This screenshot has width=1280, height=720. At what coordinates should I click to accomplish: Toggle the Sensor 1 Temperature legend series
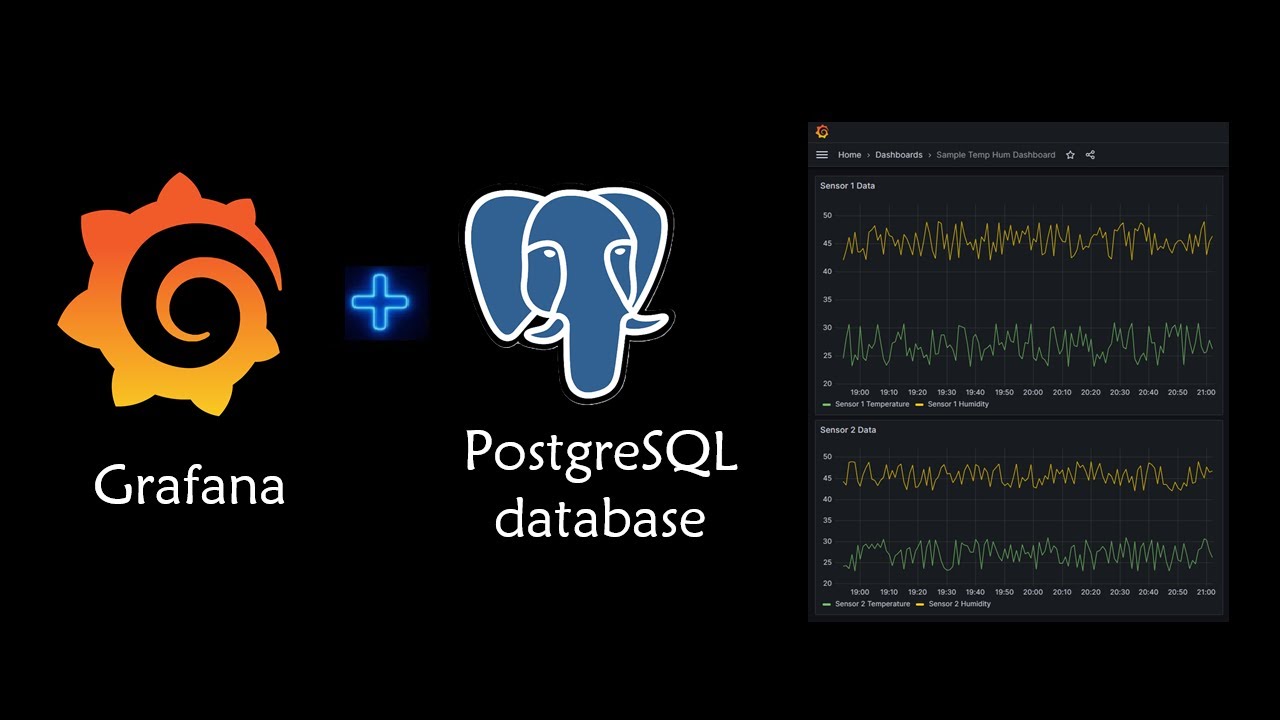(x=866, y=404)
